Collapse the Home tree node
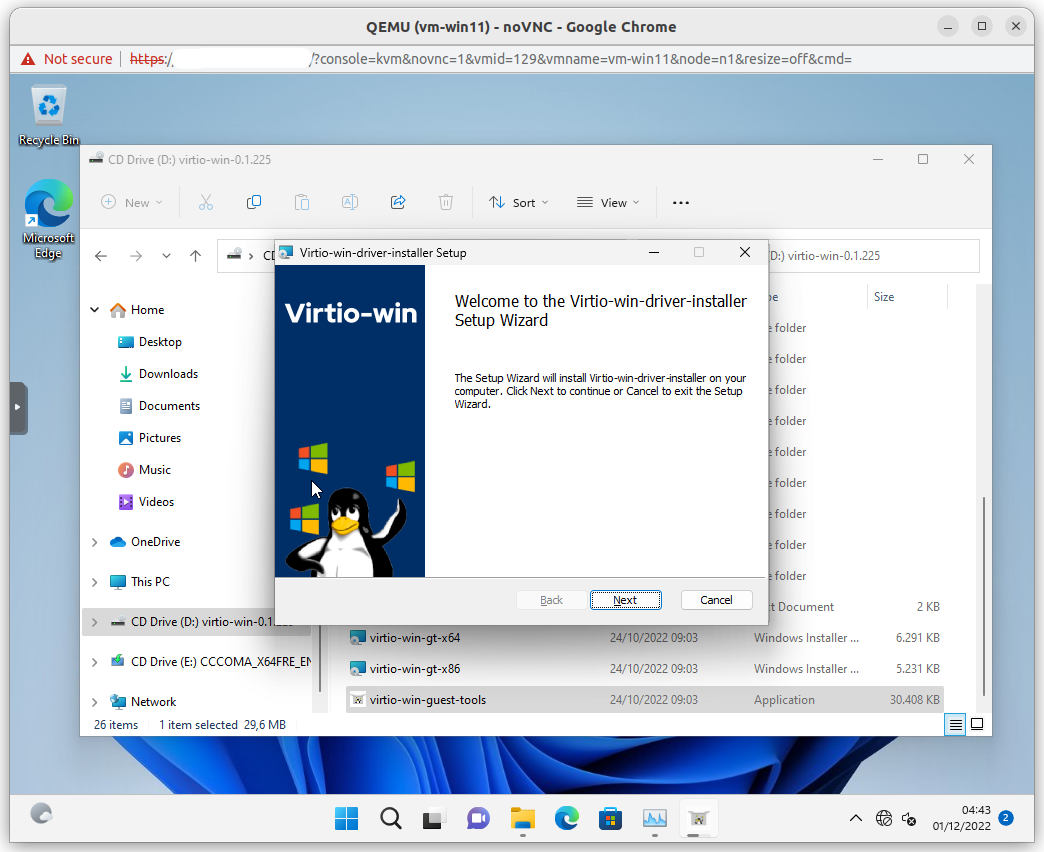Image resolution: width=1044 pixels, height=852 pixels. [x=95, y=310]
